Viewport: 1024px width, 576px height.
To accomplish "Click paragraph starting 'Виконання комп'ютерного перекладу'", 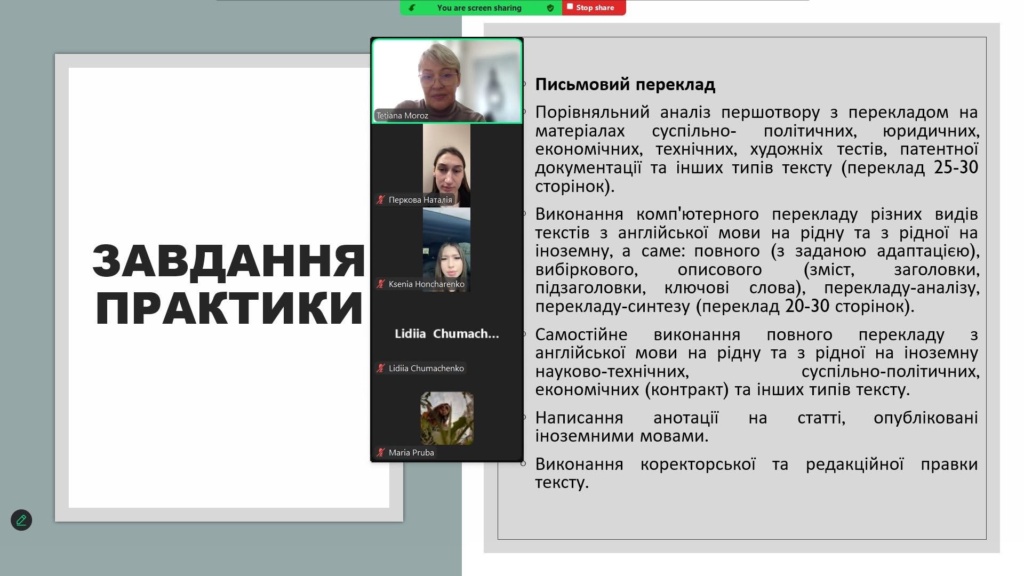I will [x=756, y=260].
